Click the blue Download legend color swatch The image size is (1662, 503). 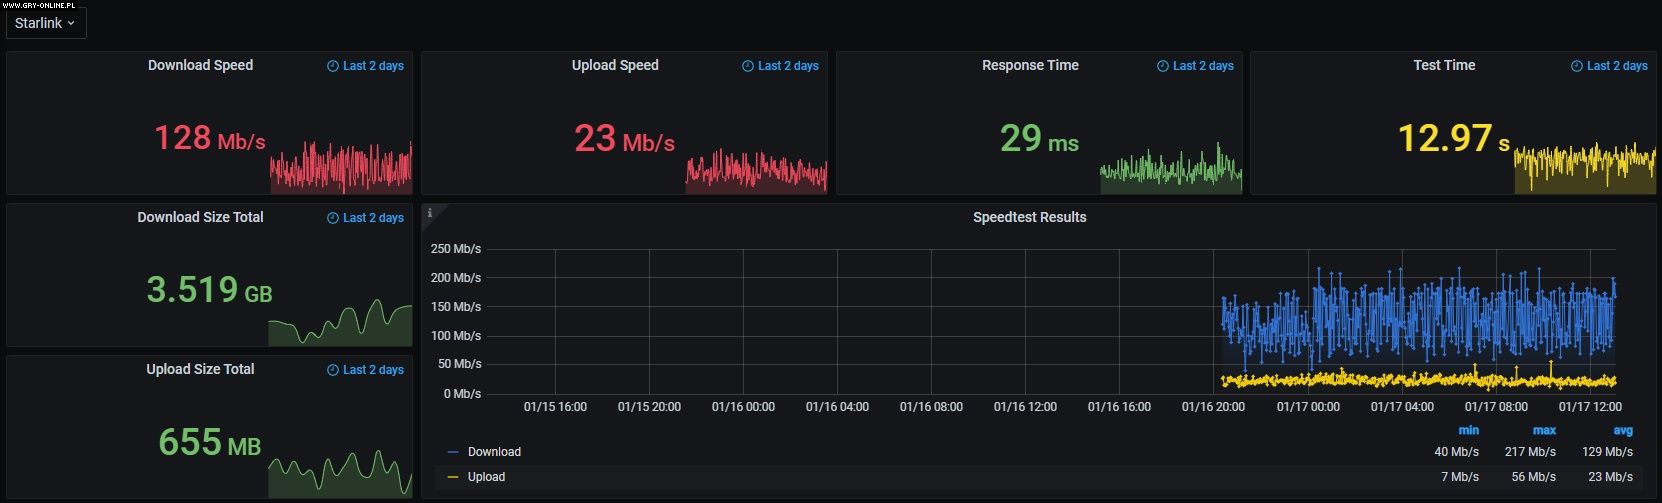[x=453, y=452]
